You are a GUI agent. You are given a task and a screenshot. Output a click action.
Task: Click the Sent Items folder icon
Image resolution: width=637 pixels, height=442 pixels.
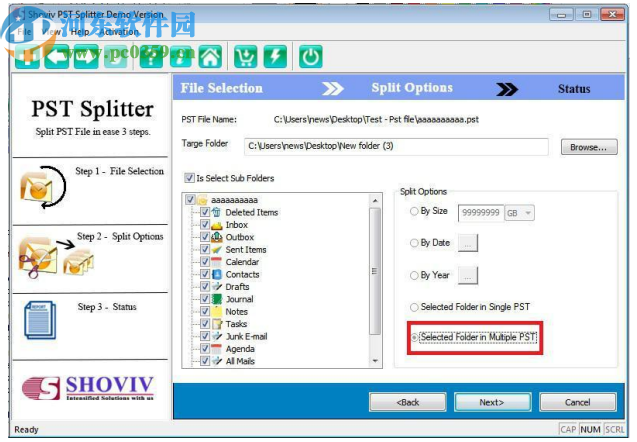(x=217, y=249)
